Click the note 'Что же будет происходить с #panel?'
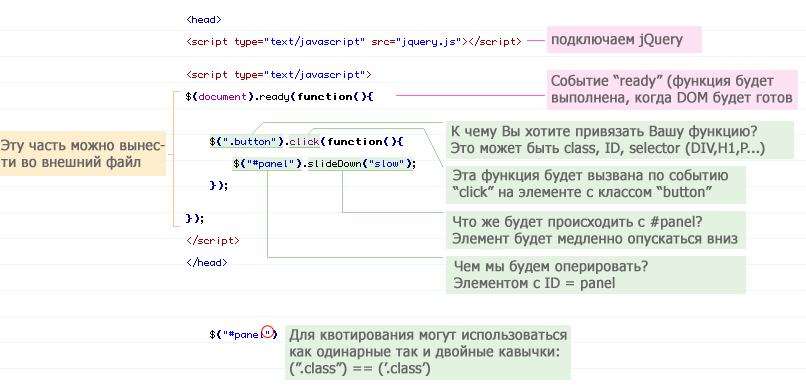 [x=595, y=230]
